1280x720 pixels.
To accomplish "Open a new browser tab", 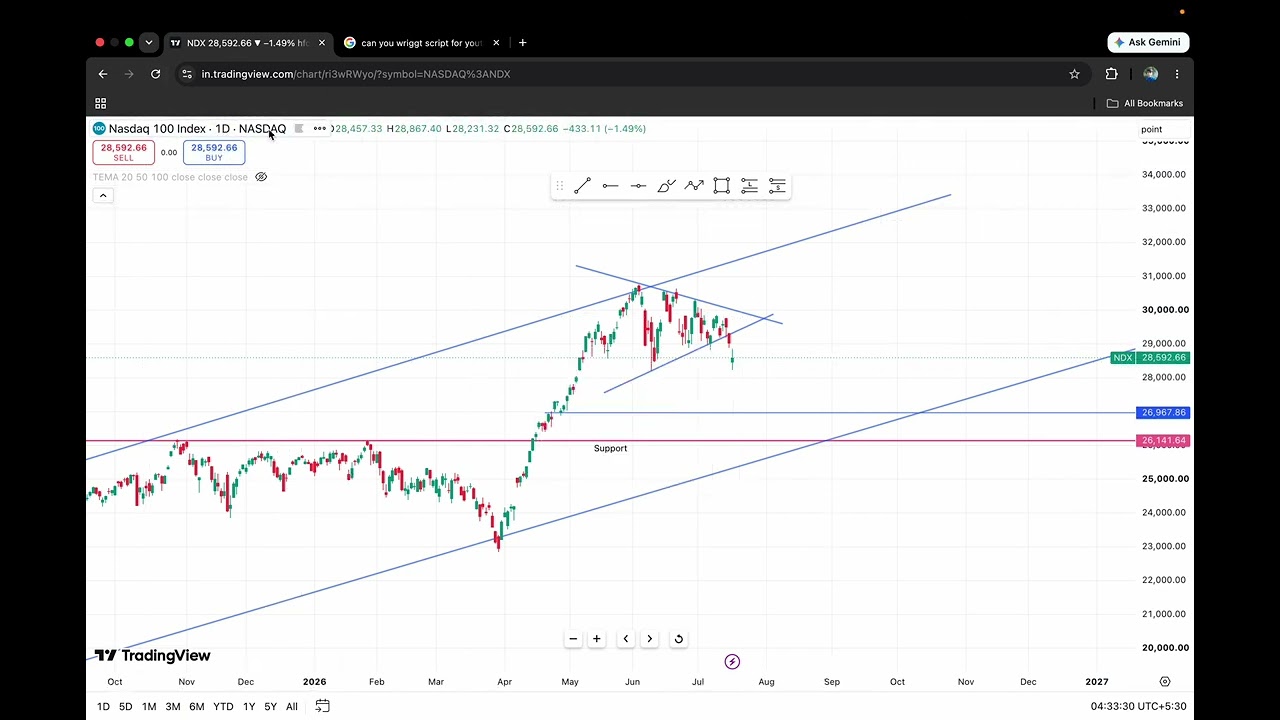I will click(x=523, y=43).
